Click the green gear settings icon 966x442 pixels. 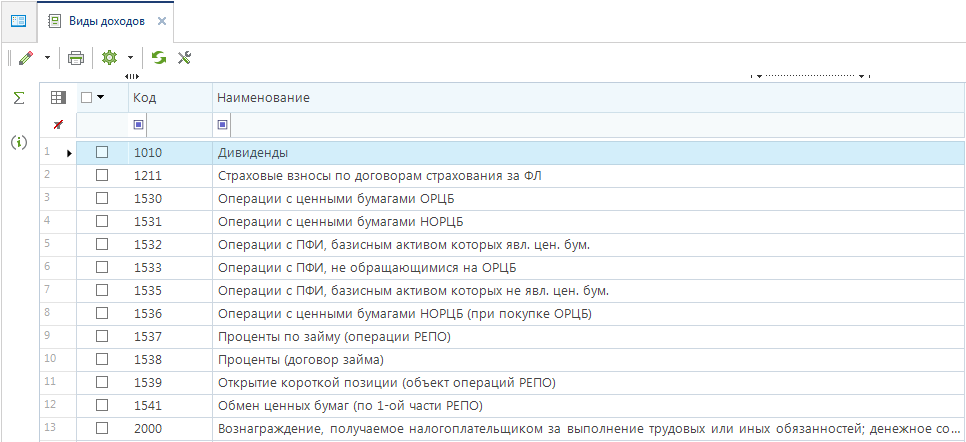[x=110, y=58]
